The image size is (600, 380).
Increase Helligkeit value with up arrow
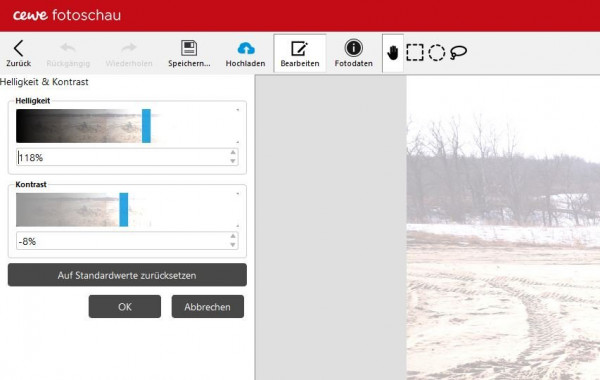click(233, 153)
